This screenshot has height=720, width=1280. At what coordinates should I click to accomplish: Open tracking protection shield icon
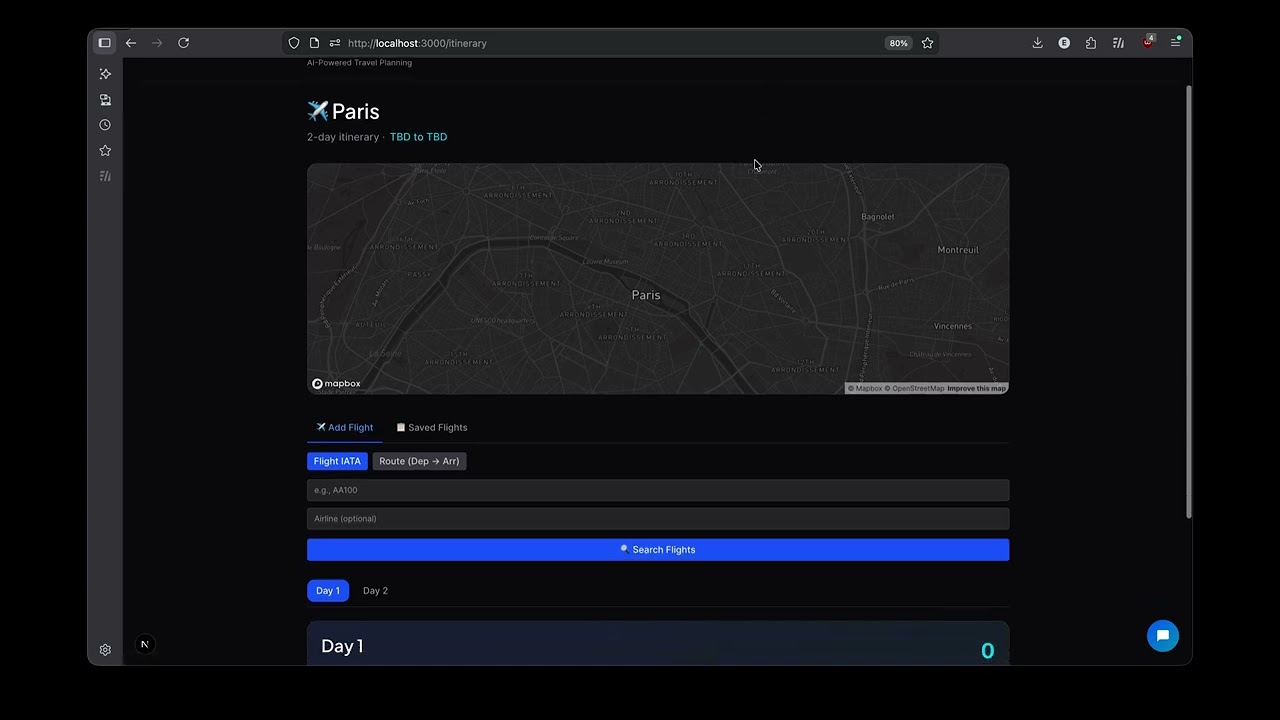(x=294, y=43)
